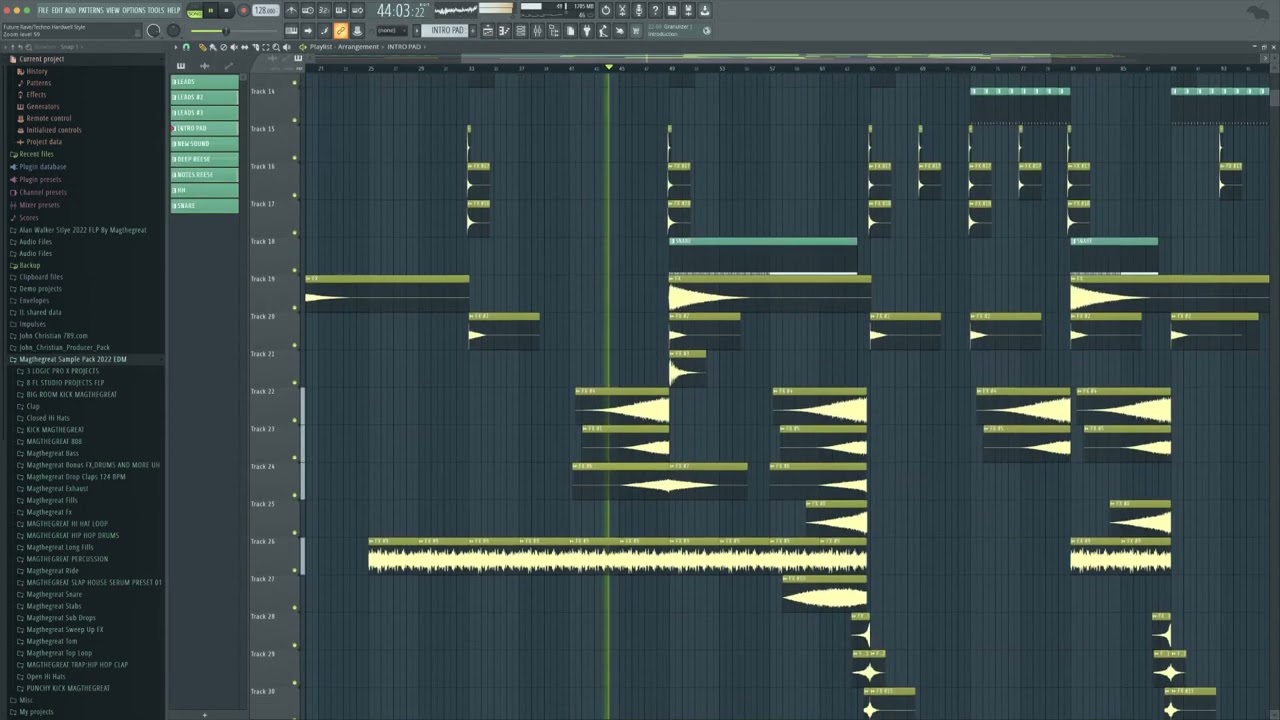1280x720 pixels.
Task: Toggle the metronome icon
Action: click(x=292, y=10)
